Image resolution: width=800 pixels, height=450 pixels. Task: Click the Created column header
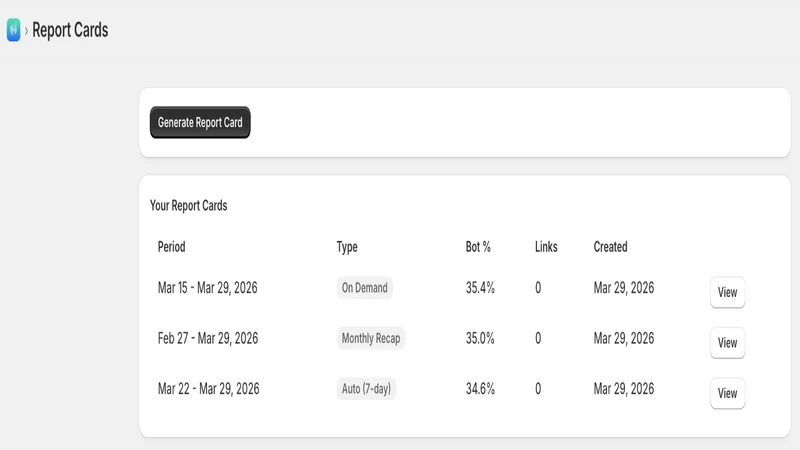click(x=610, y=247)
